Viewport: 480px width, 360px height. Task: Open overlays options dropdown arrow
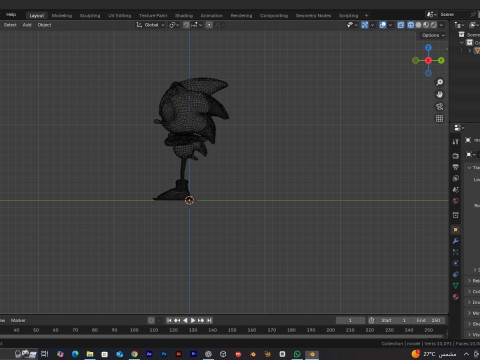[x=390, y=25]
